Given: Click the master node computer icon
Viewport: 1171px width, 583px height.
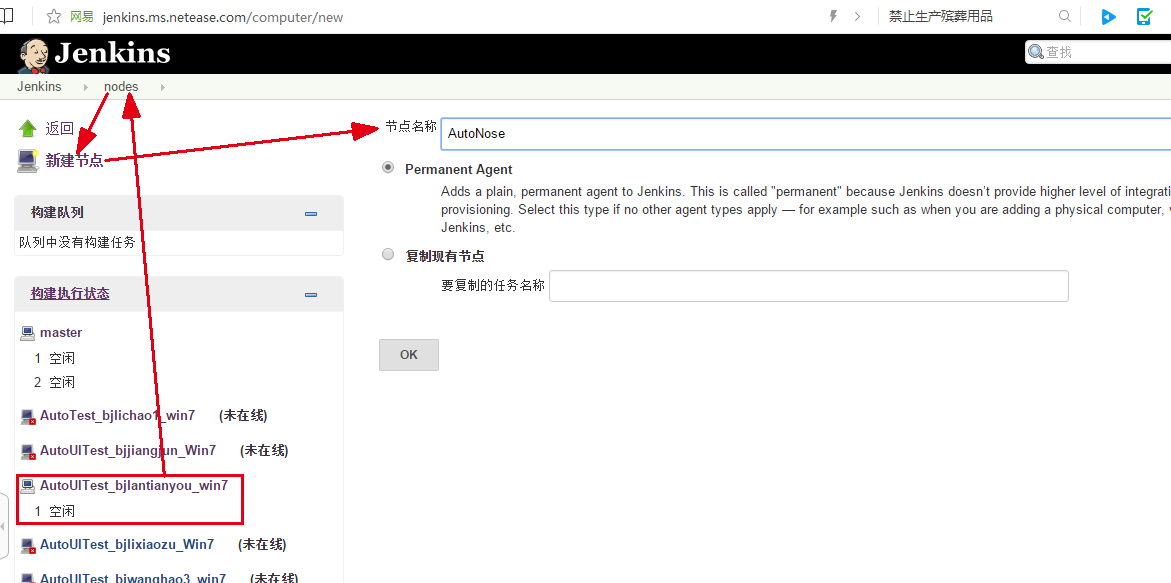Looking at the screenshot, I should (28, 333).
